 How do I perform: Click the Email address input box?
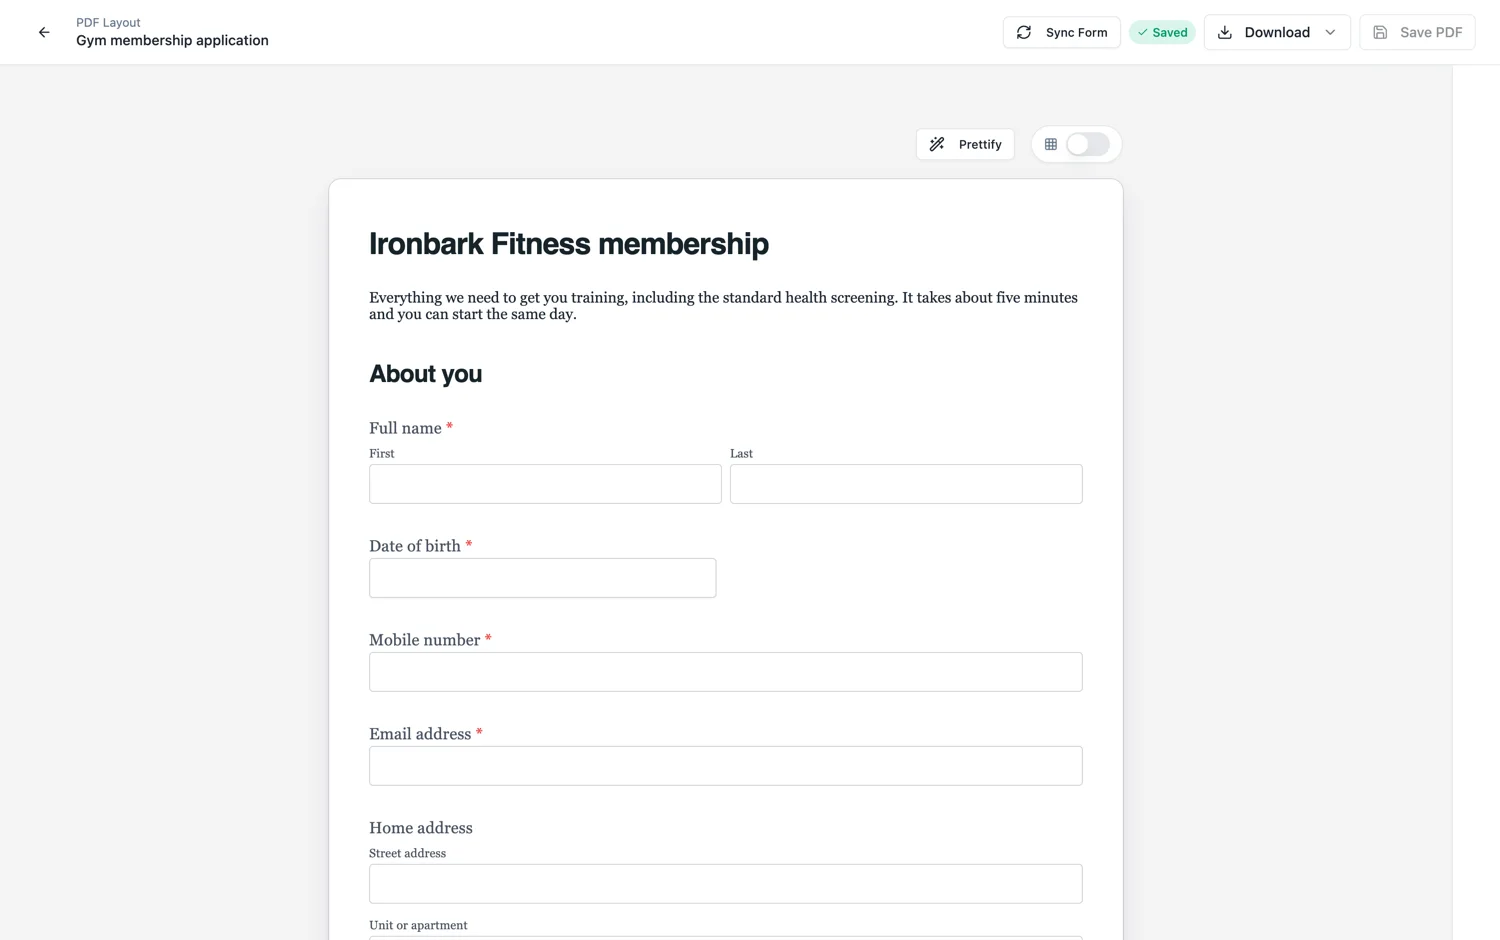coord(726,766)
